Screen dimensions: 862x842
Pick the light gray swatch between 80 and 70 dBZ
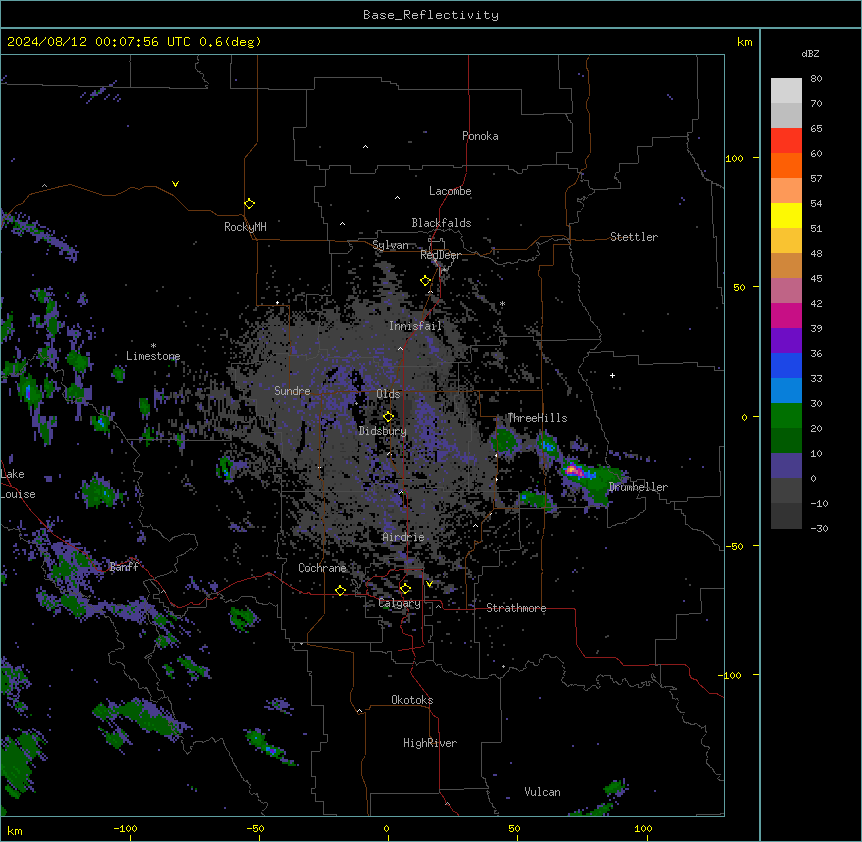coord(786,91)
